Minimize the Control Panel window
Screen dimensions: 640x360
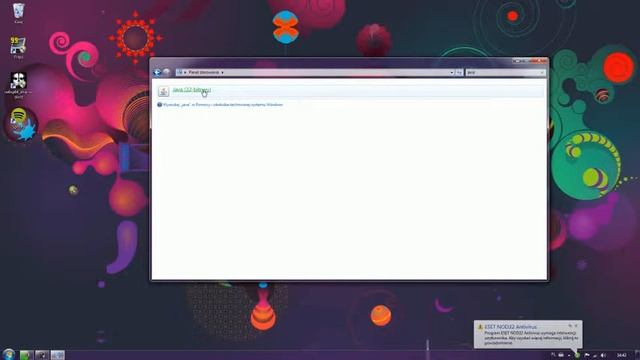(517, 61)
